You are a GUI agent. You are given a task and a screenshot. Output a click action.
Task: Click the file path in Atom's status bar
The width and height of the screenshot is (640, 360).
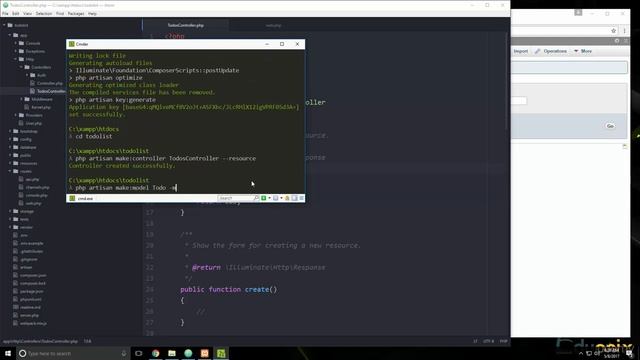coord(40,341)
